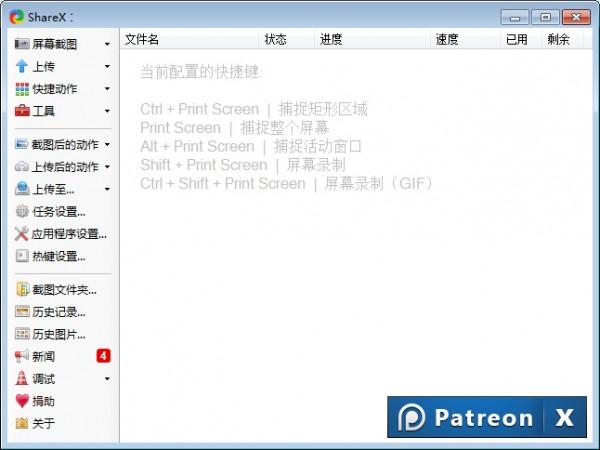The image size is (600, 450).
Task: Open the 工具 dropdown arrow
Action: [107, 111]
